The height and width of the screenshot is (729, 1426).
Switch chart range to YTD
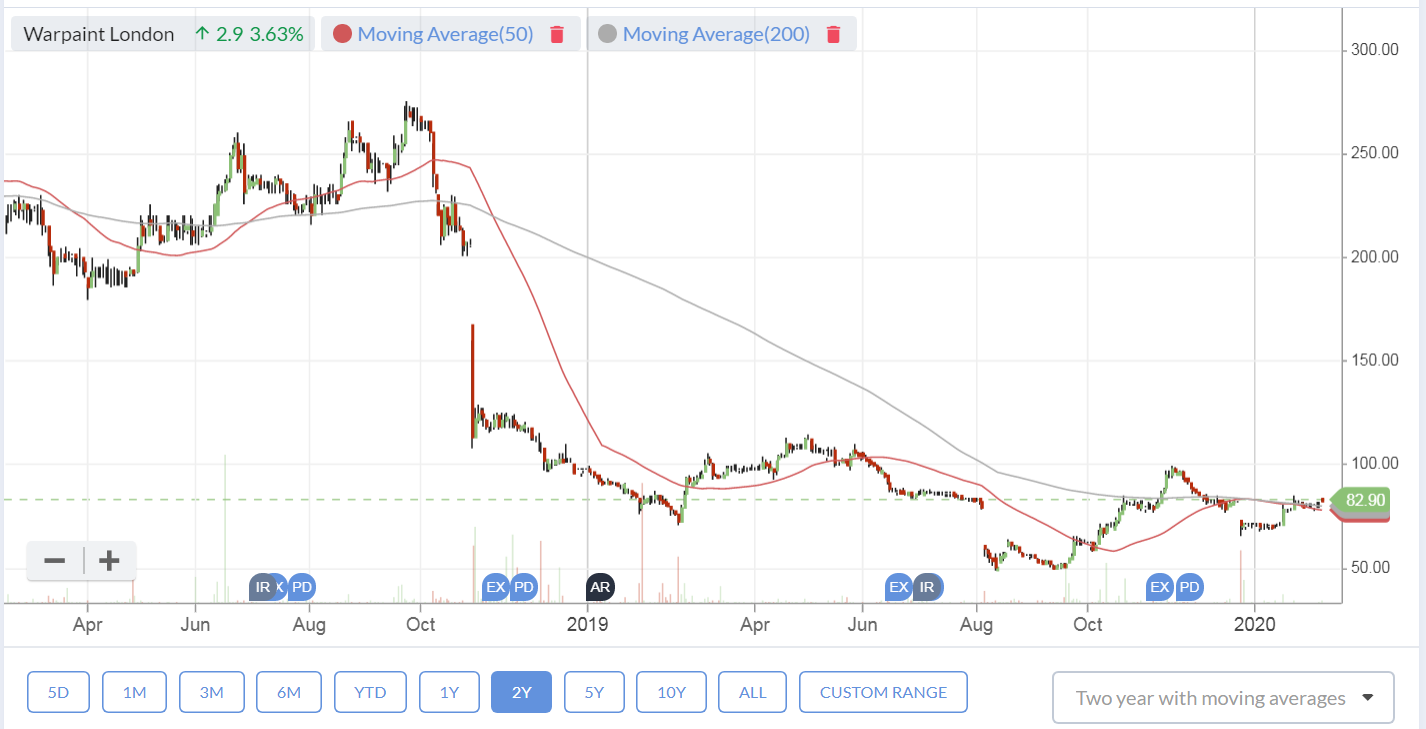pyautogui.click(x=370, y=692)
